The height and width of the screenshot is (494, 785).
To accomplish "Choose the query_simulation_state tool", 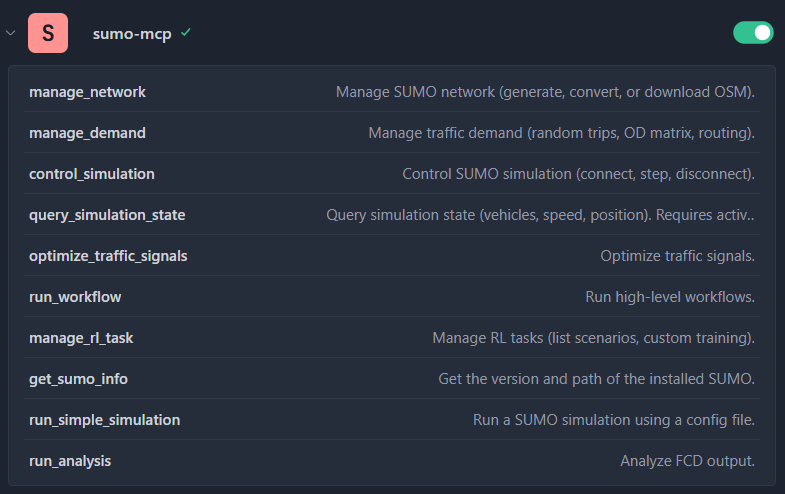I will (107, 215).
